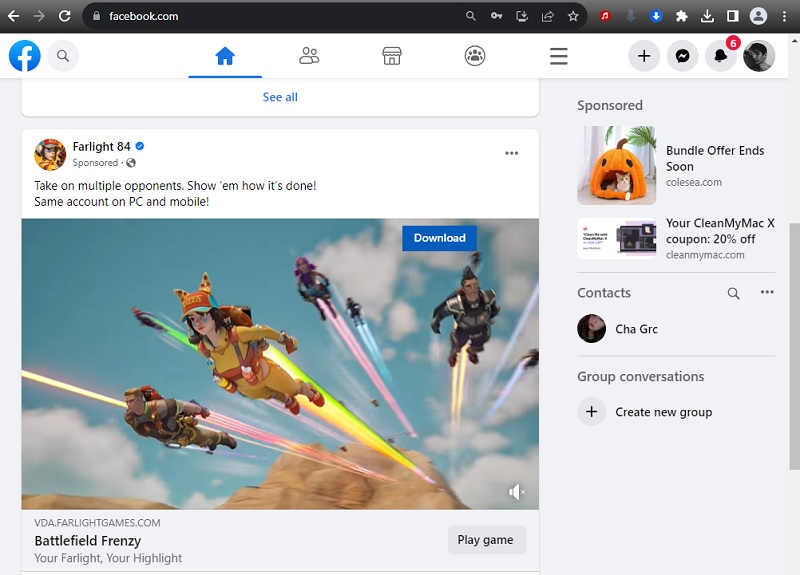Click the public globe icon on post

(x=131, y=163)
